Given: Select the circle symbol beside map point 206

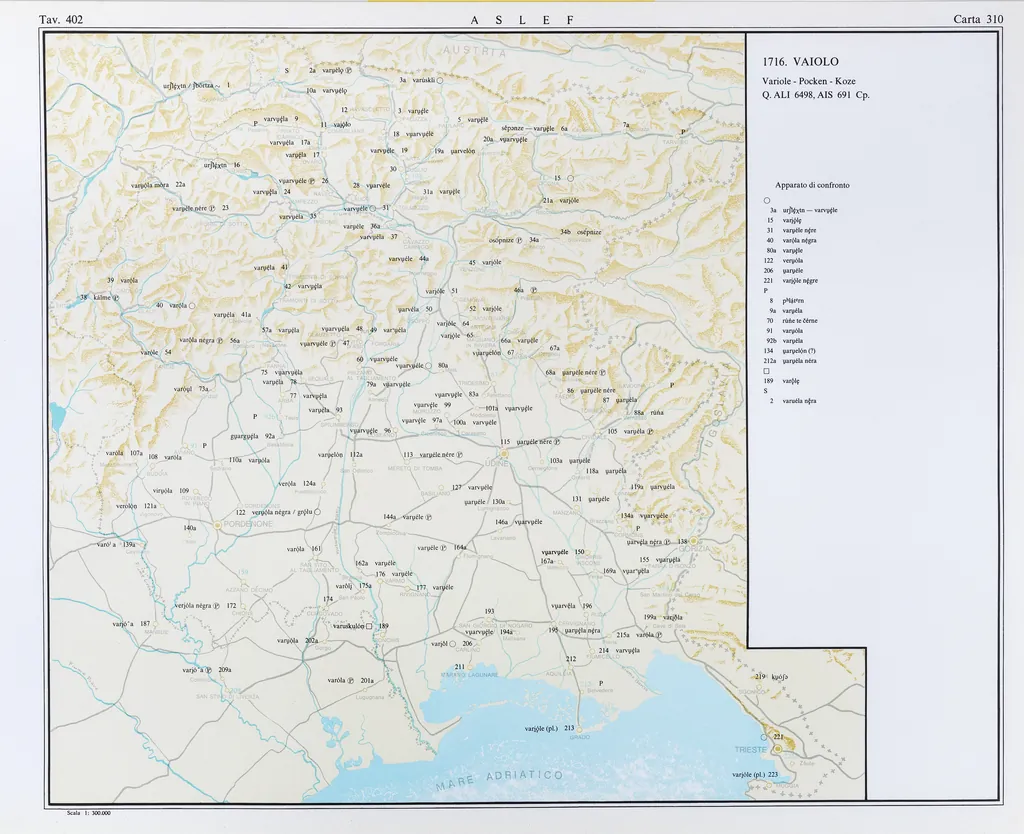Looking at the screenshot, I should coord(452,644).
